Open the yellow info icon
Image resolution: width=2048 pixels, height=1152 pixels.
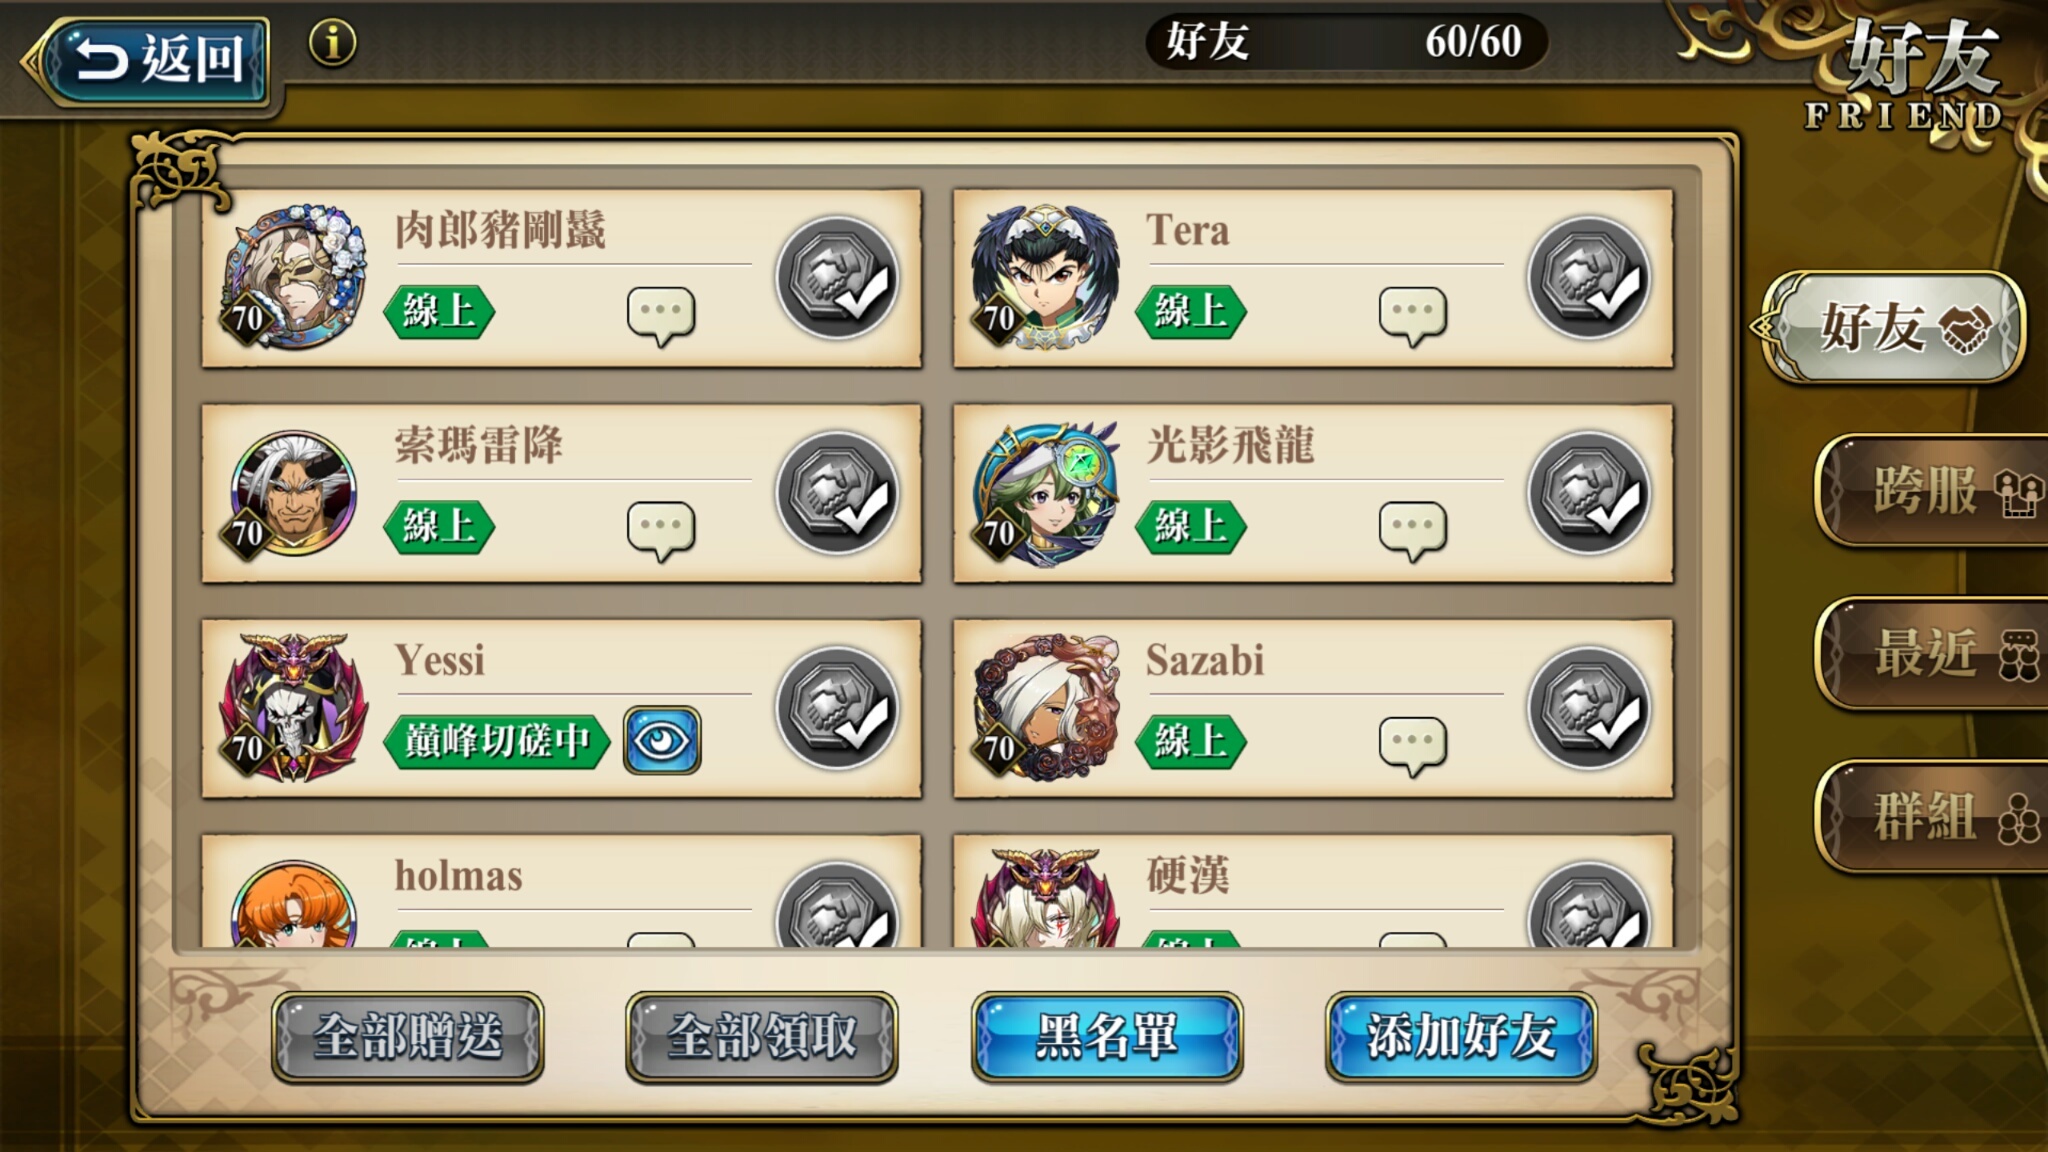click(332, 43)
